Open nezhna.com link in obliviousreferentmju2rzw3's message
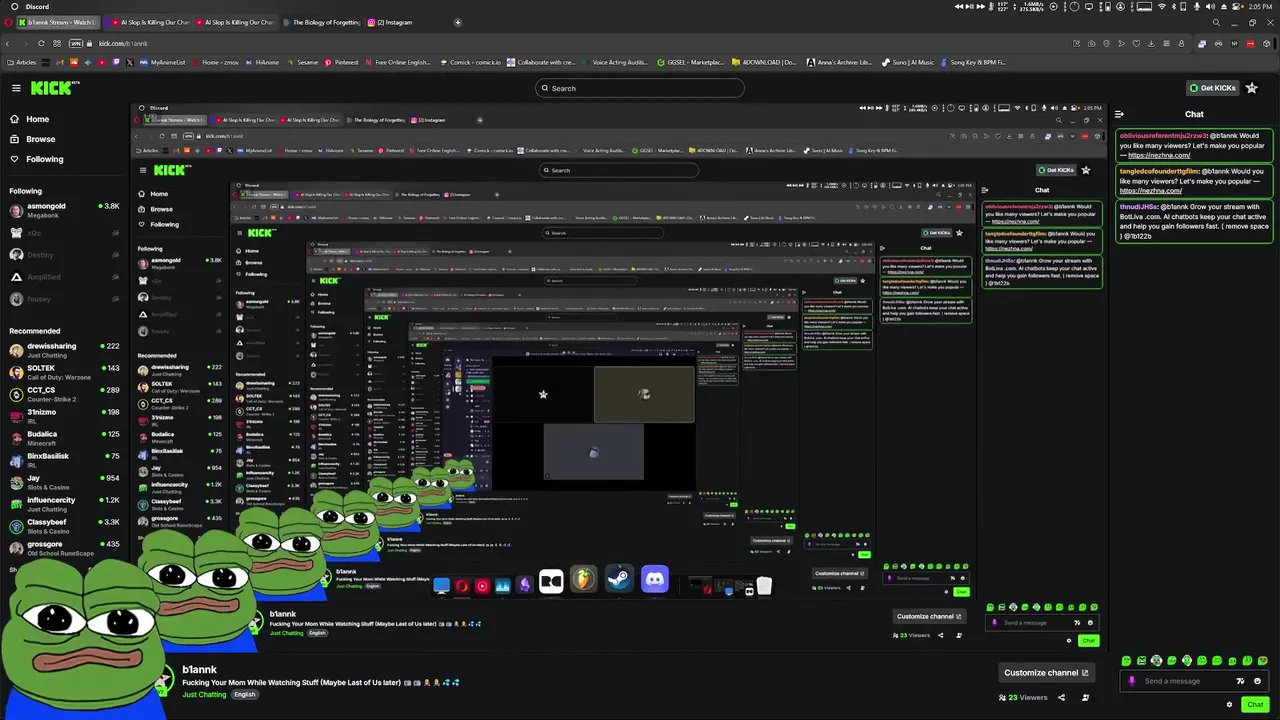Screen dimensions: 1280x720 point(1159,155)
